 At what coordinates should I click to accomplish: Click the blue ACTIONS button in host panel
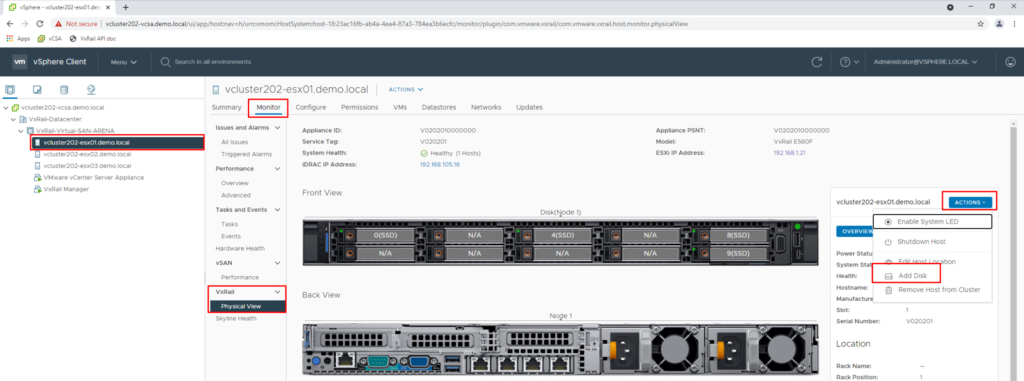(x=970, y=203)
